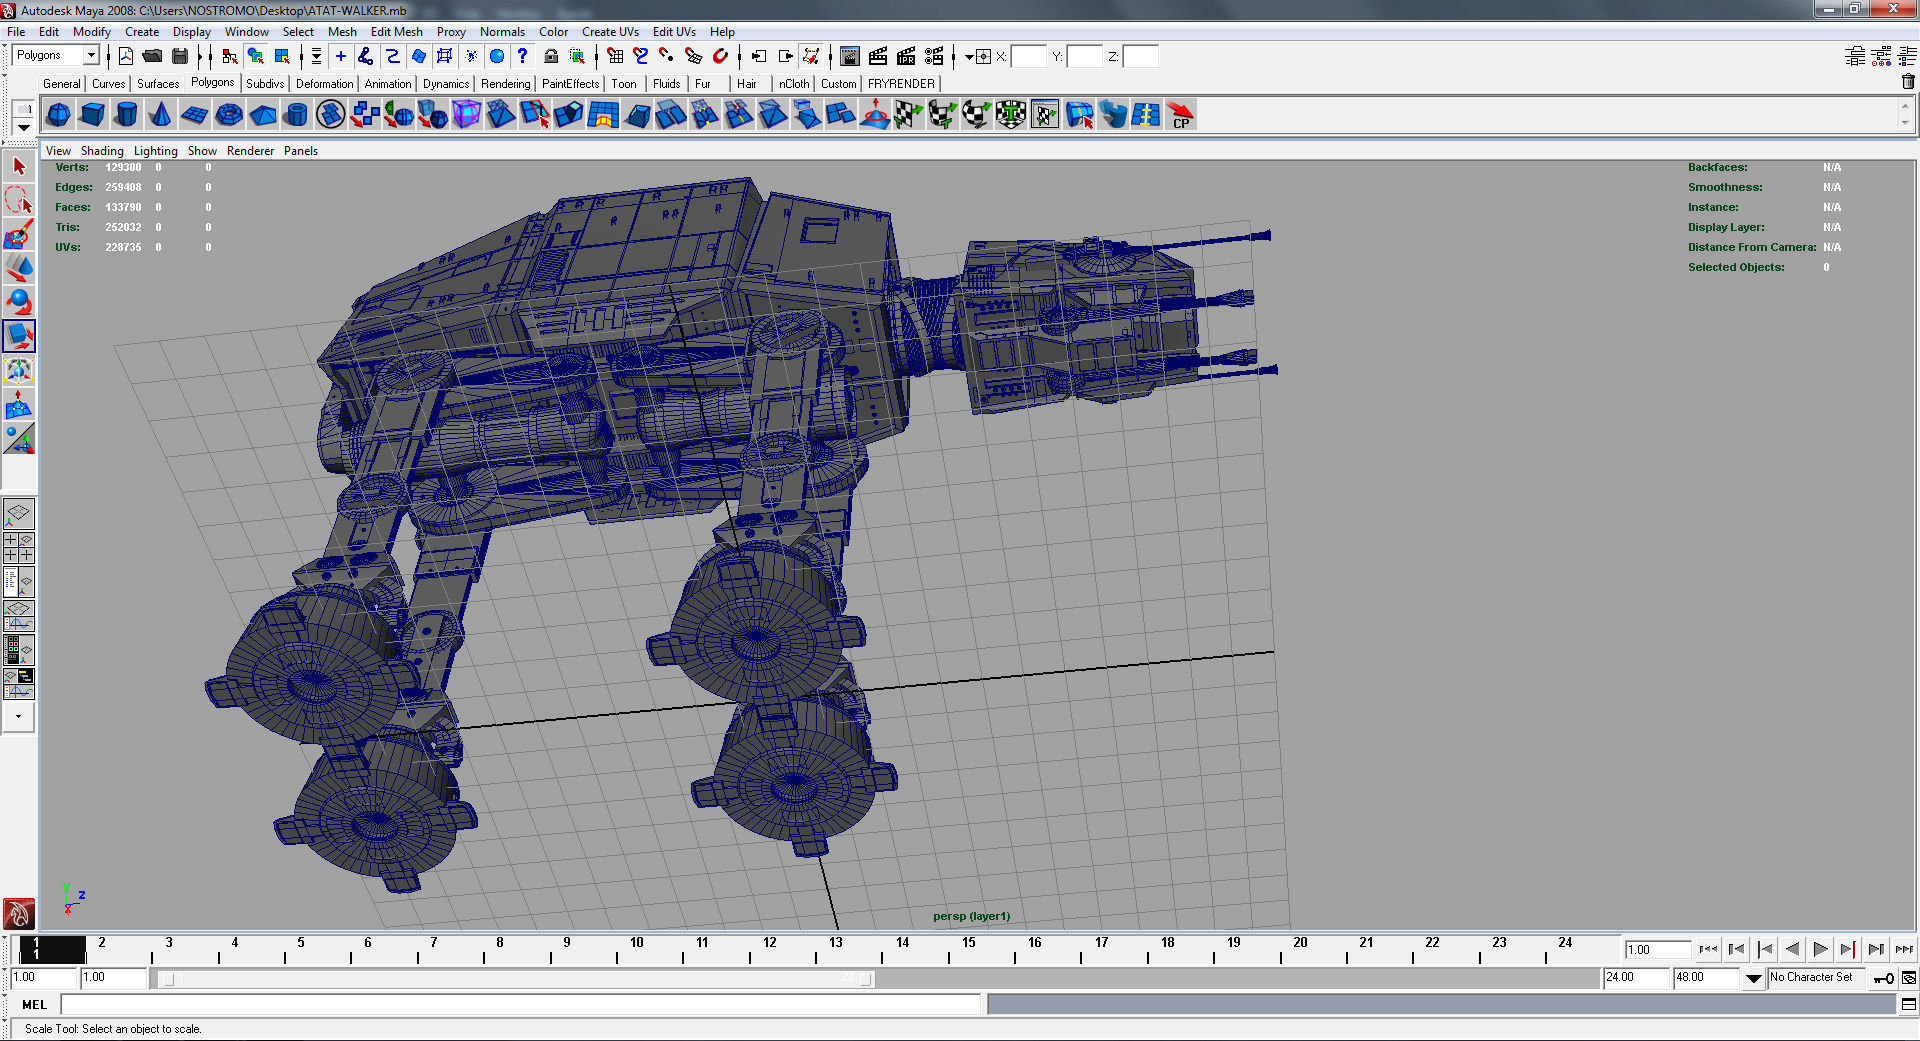This screenshot has width=1920, height=1041.
Task: Toggle Attribute Editor display button
Action: pos(1855,56)
